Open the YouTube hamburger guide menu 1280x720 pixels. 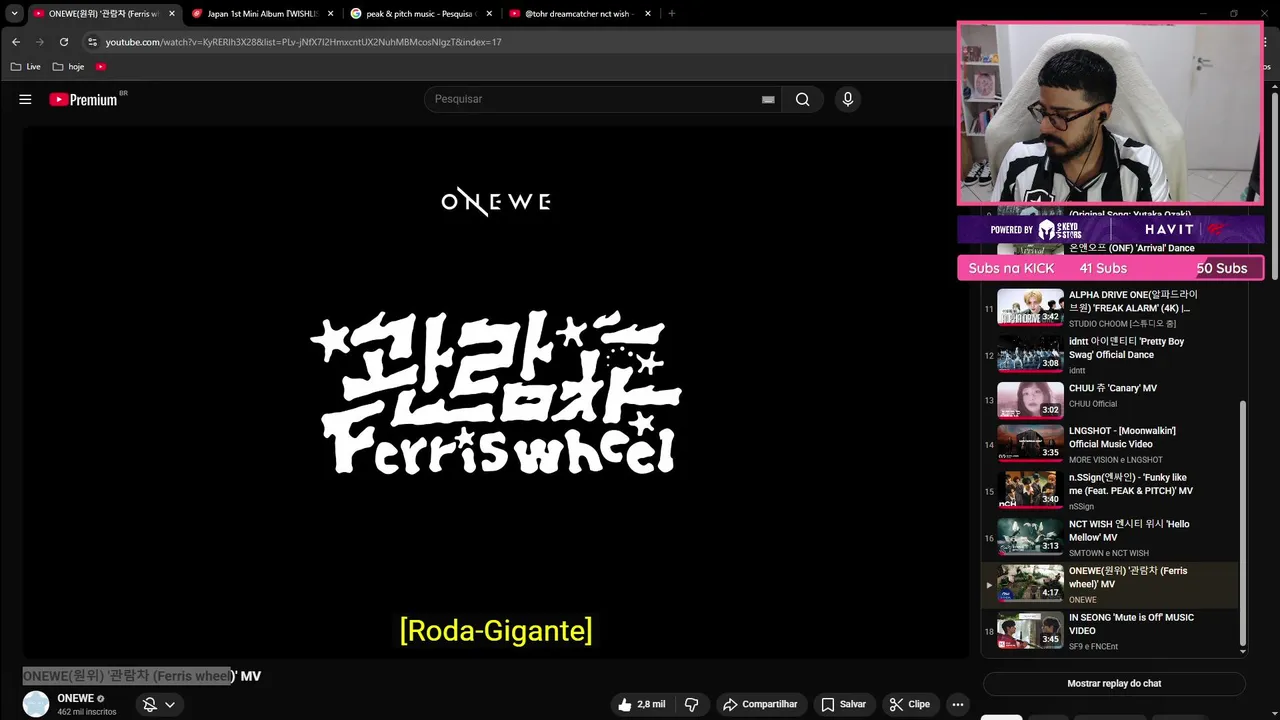pyautogui.click(x=25, y=99)
